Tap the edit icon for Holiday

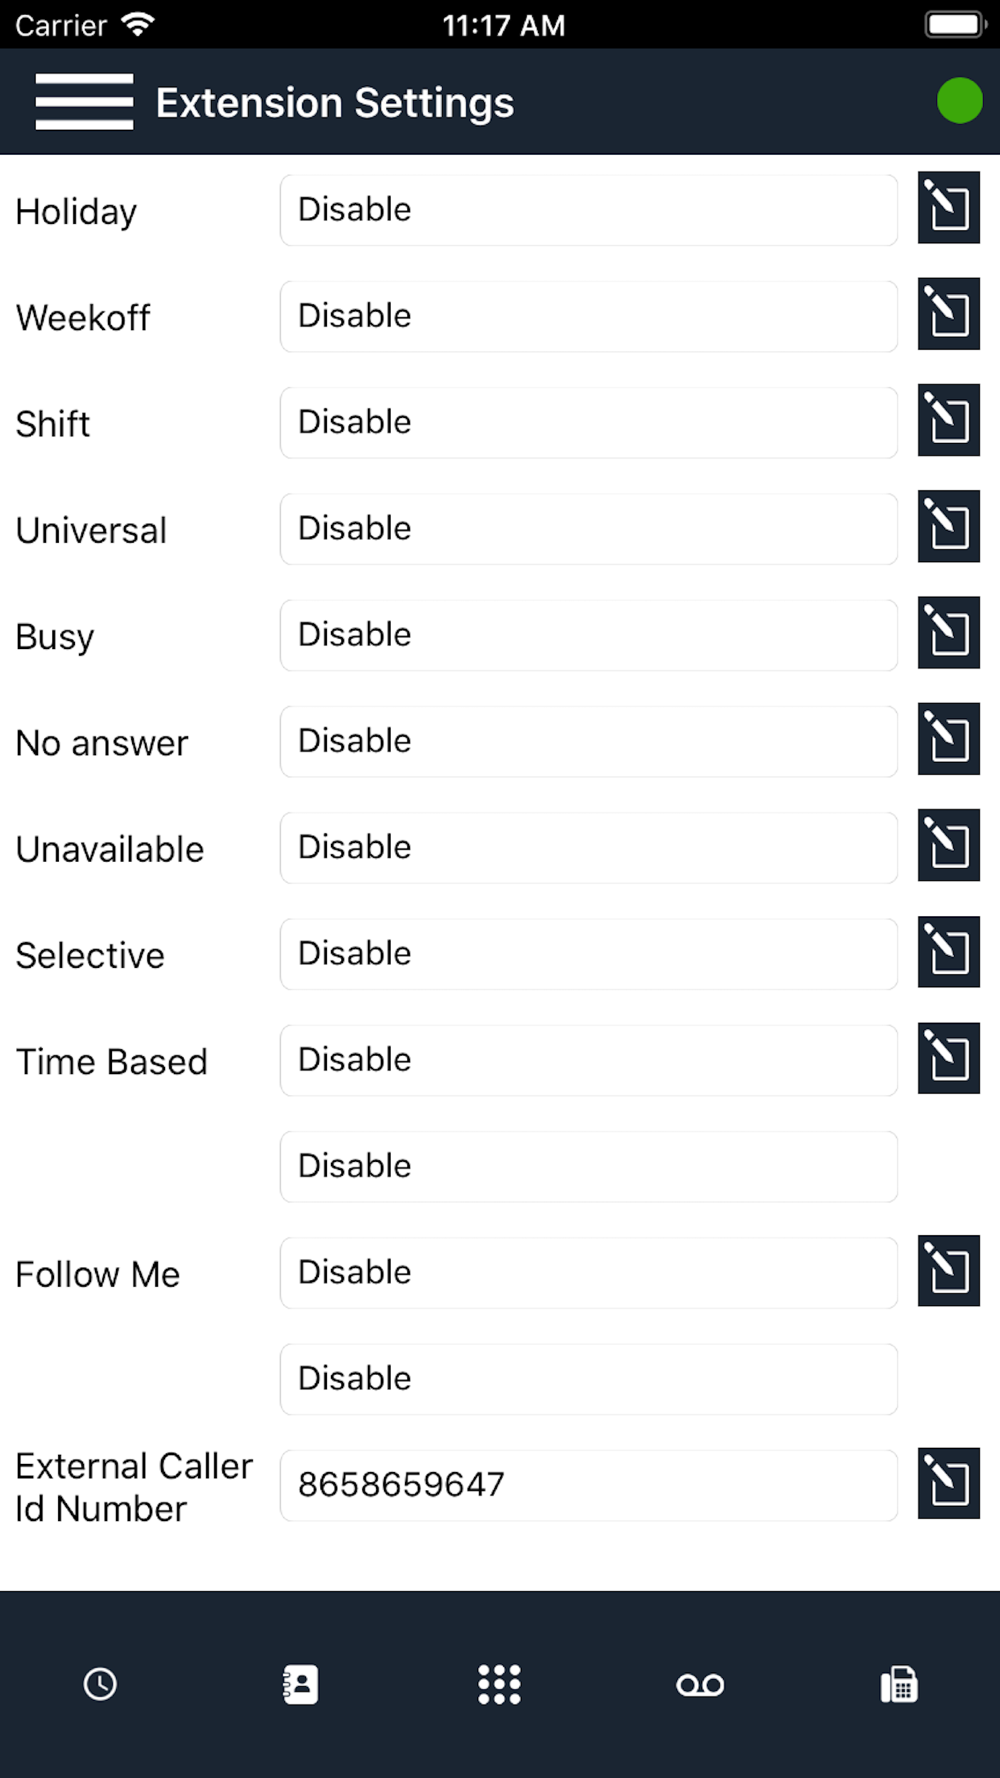[948, 208]
